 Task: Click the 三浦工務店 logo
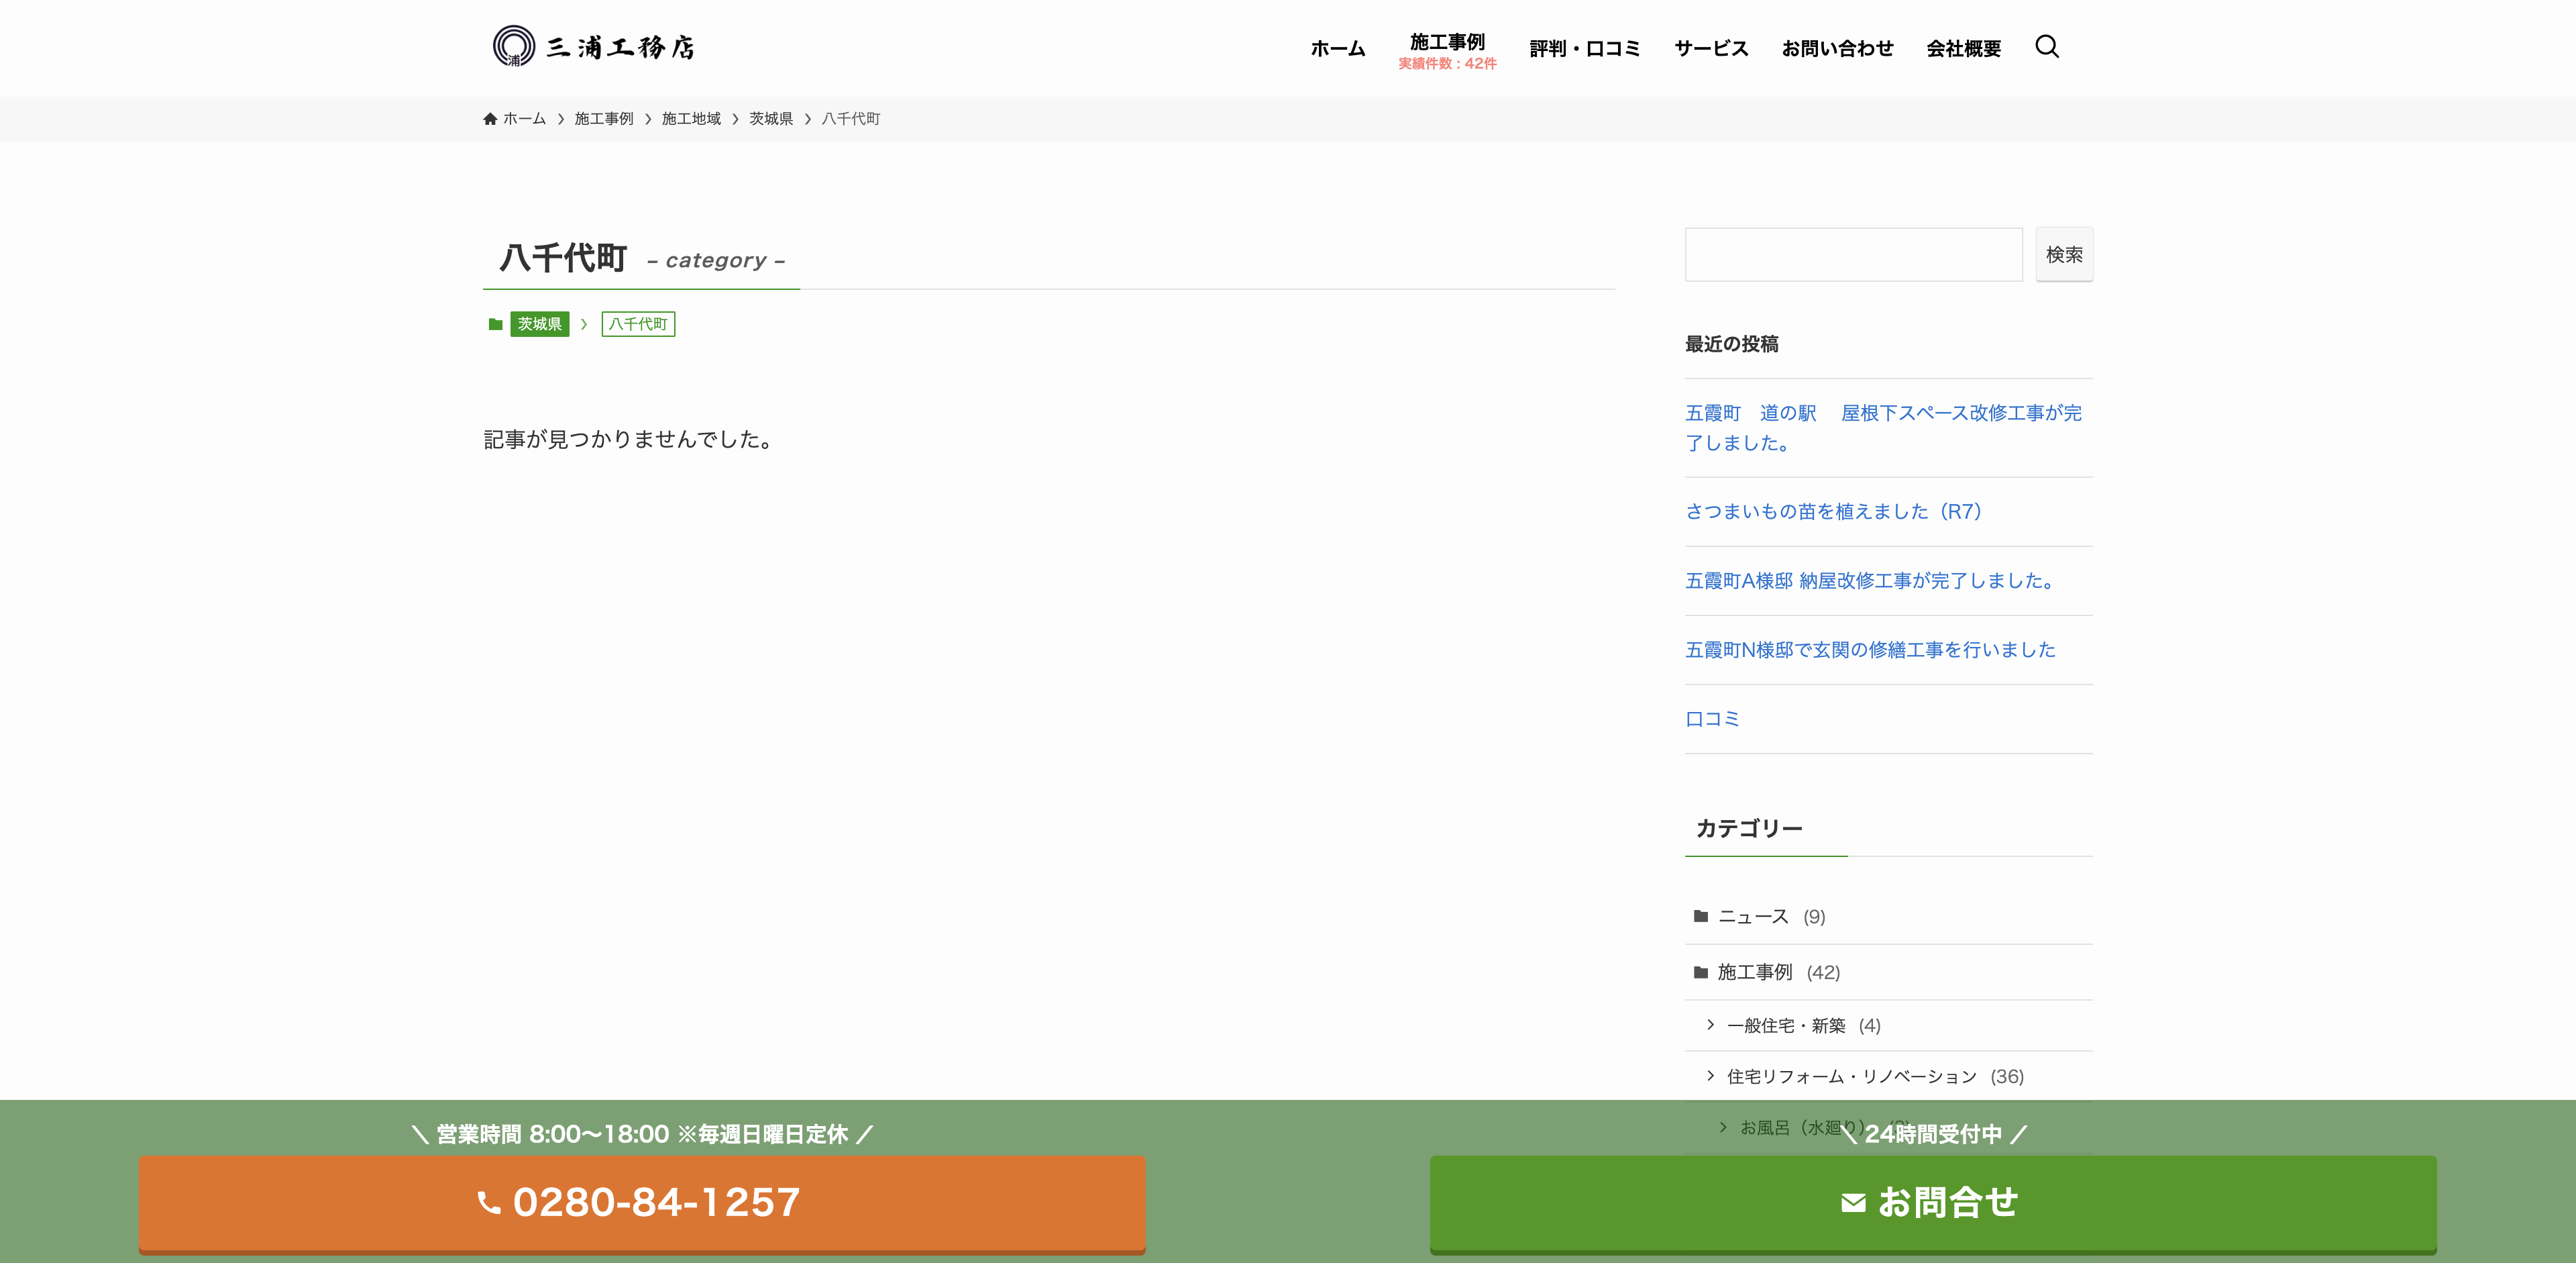click(x=594, y=47)
